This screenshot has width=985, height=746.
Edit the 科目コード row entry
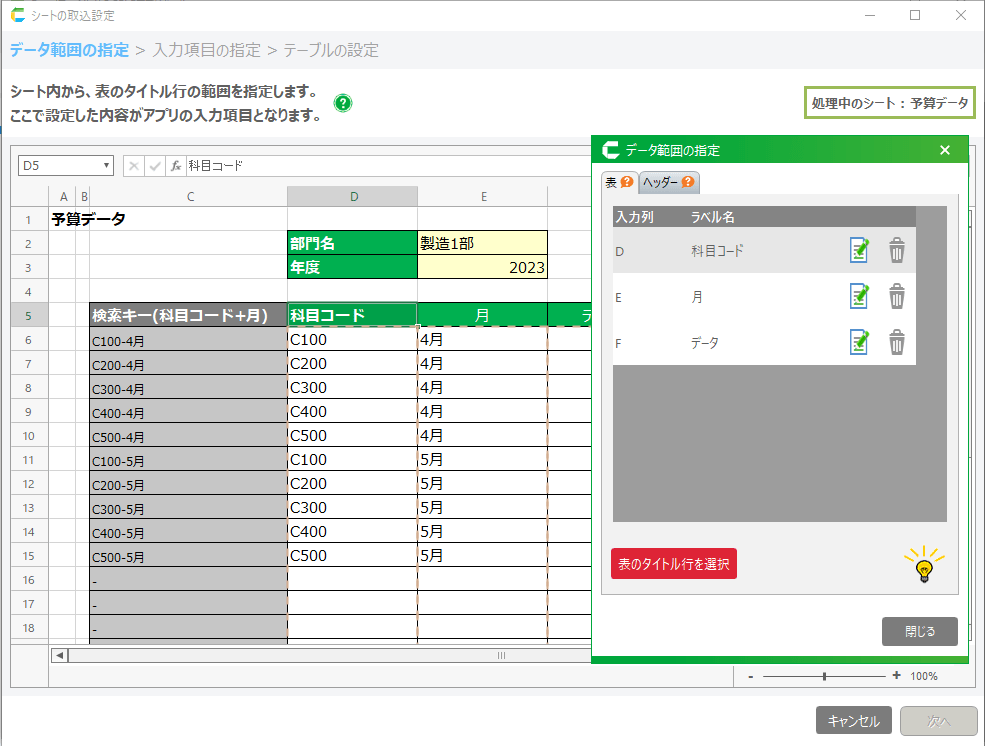click(858, 251)
